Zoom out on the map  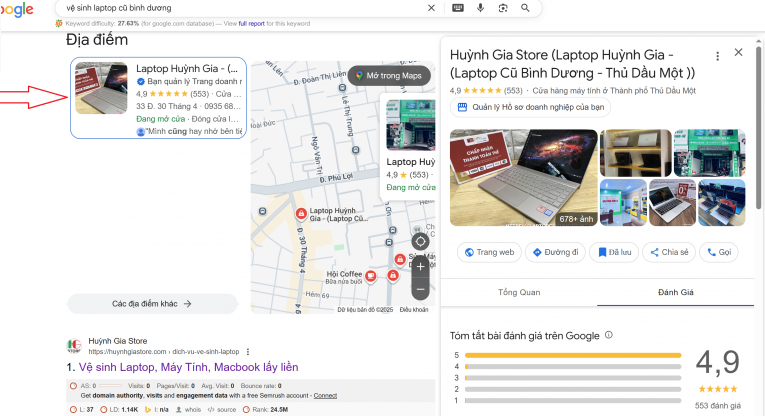point(421,289)
